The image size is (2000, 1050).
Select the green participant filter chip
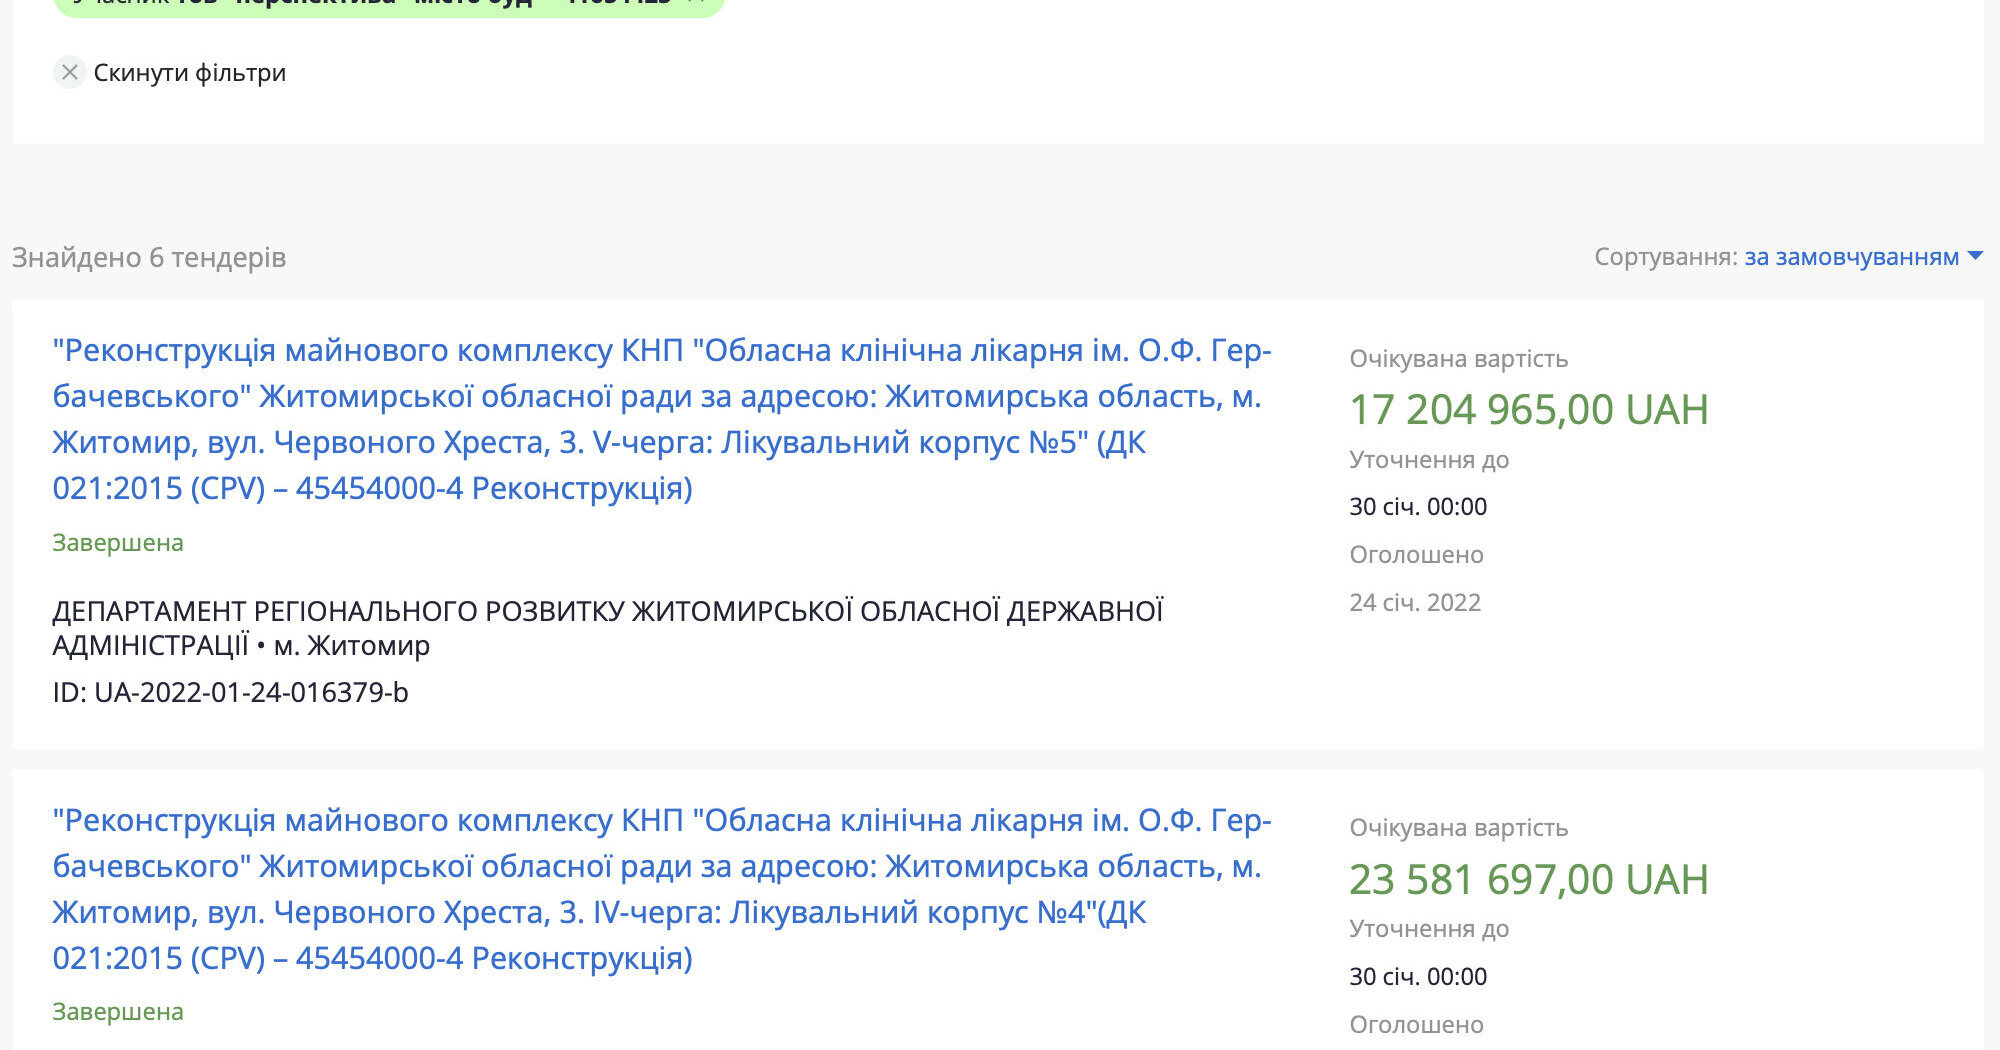388,5
